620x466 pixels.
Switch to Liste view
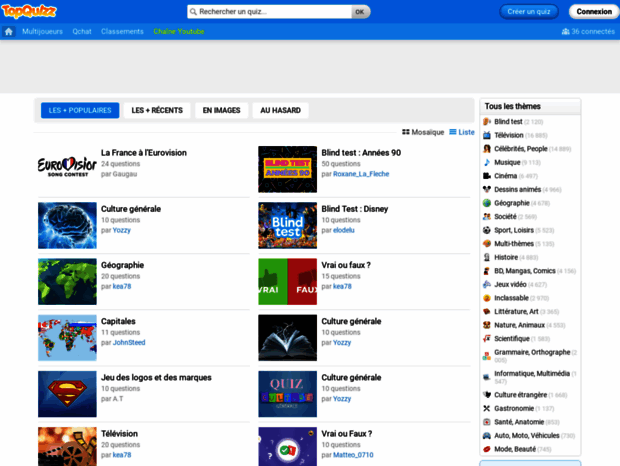[x=461, y=132]
